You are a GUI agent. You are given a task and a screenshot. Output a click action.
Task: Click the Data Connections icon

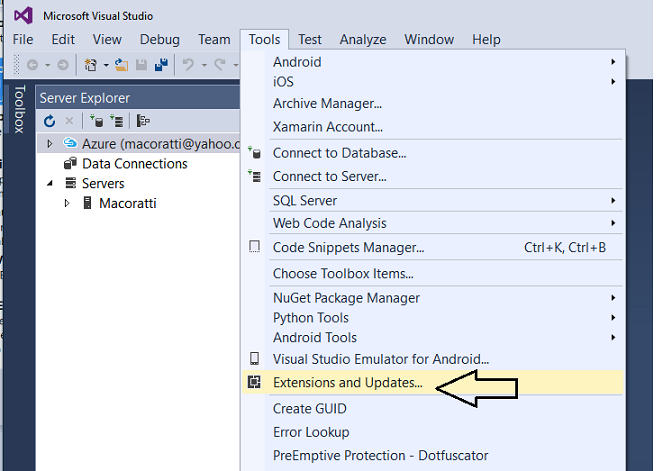(x=70, y=163)
